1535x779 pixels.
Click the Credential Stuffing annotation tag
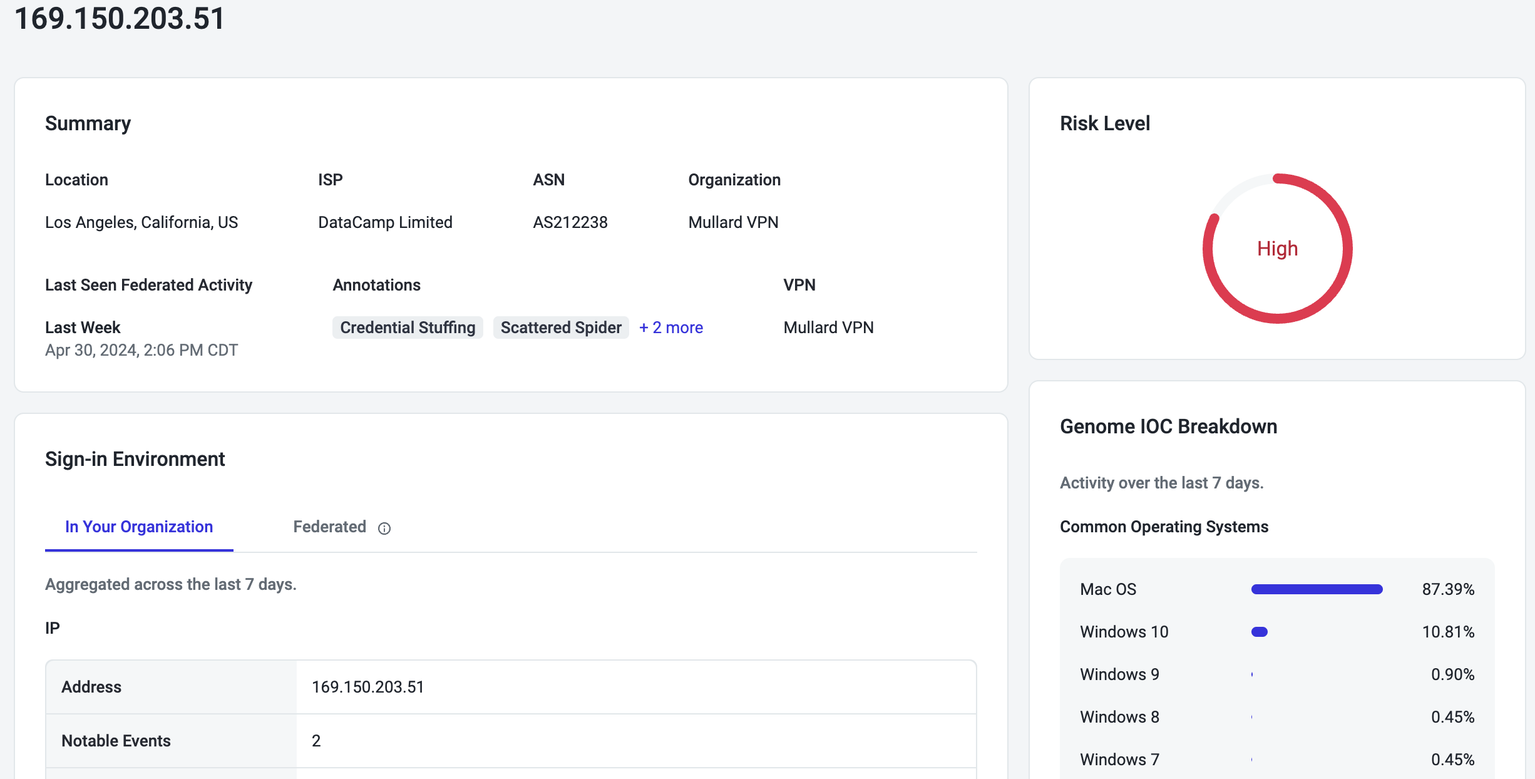coord(407,328)
